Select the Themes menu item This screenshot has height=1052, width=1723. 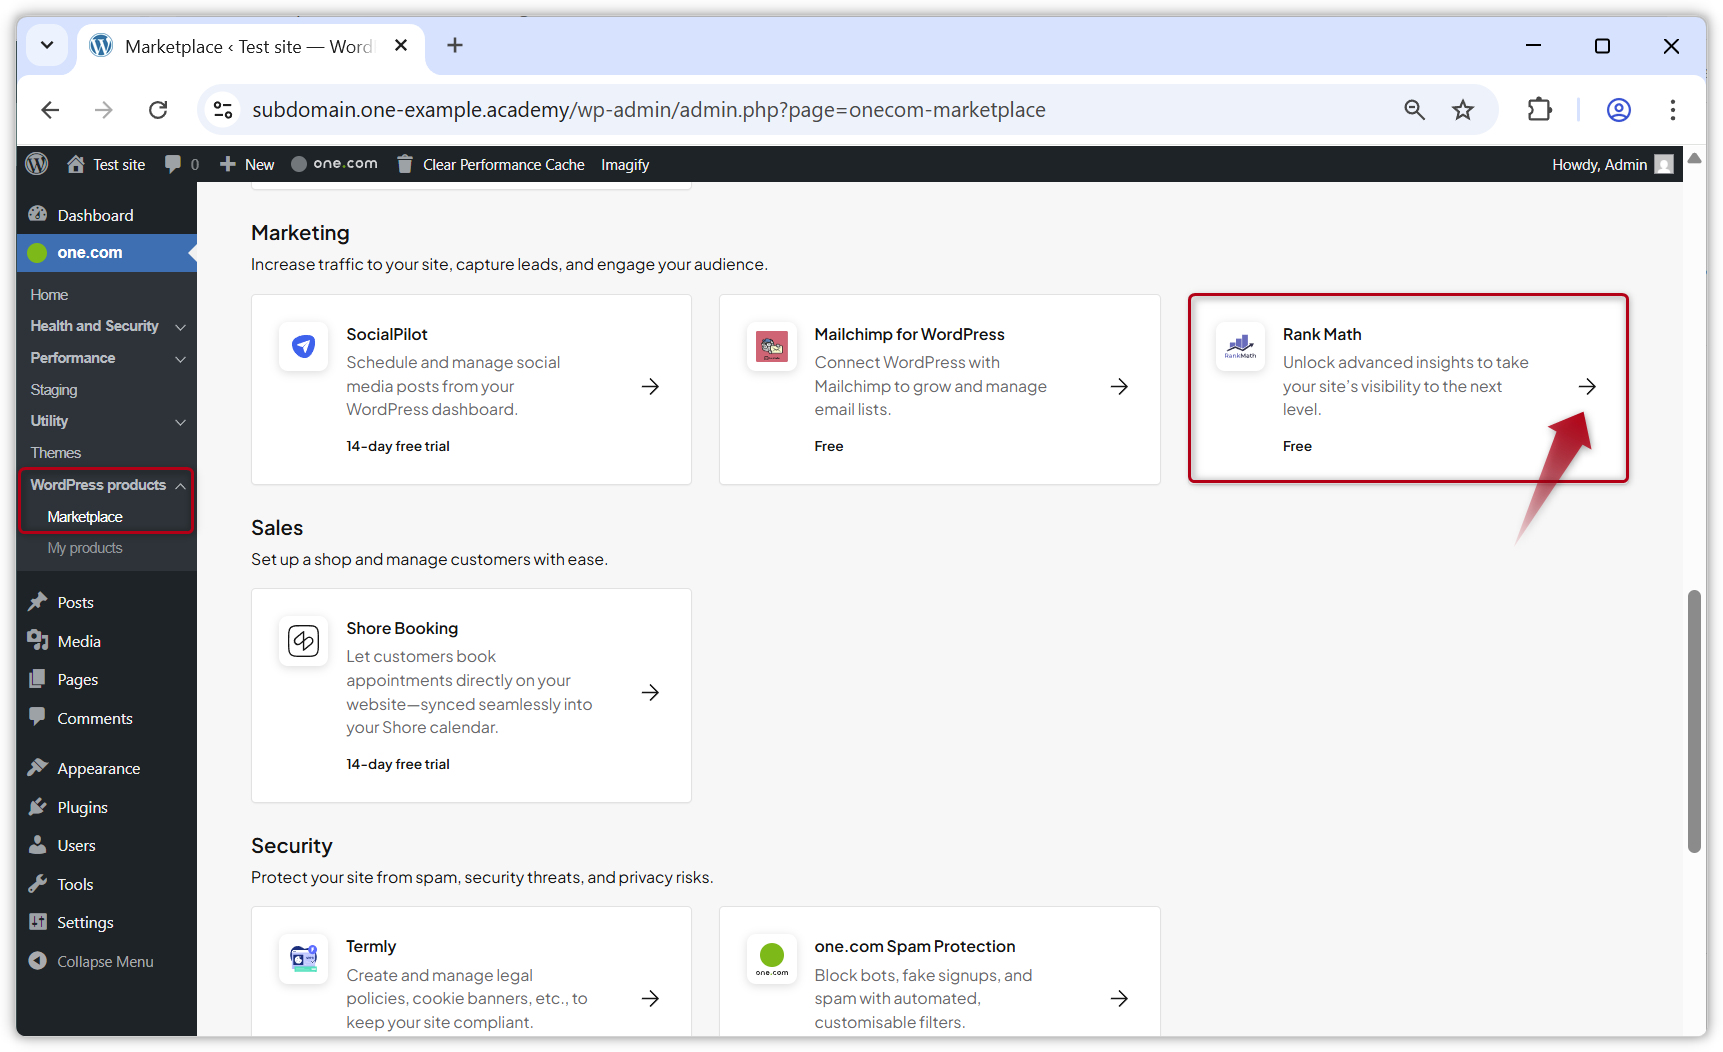tap(55, 452)
